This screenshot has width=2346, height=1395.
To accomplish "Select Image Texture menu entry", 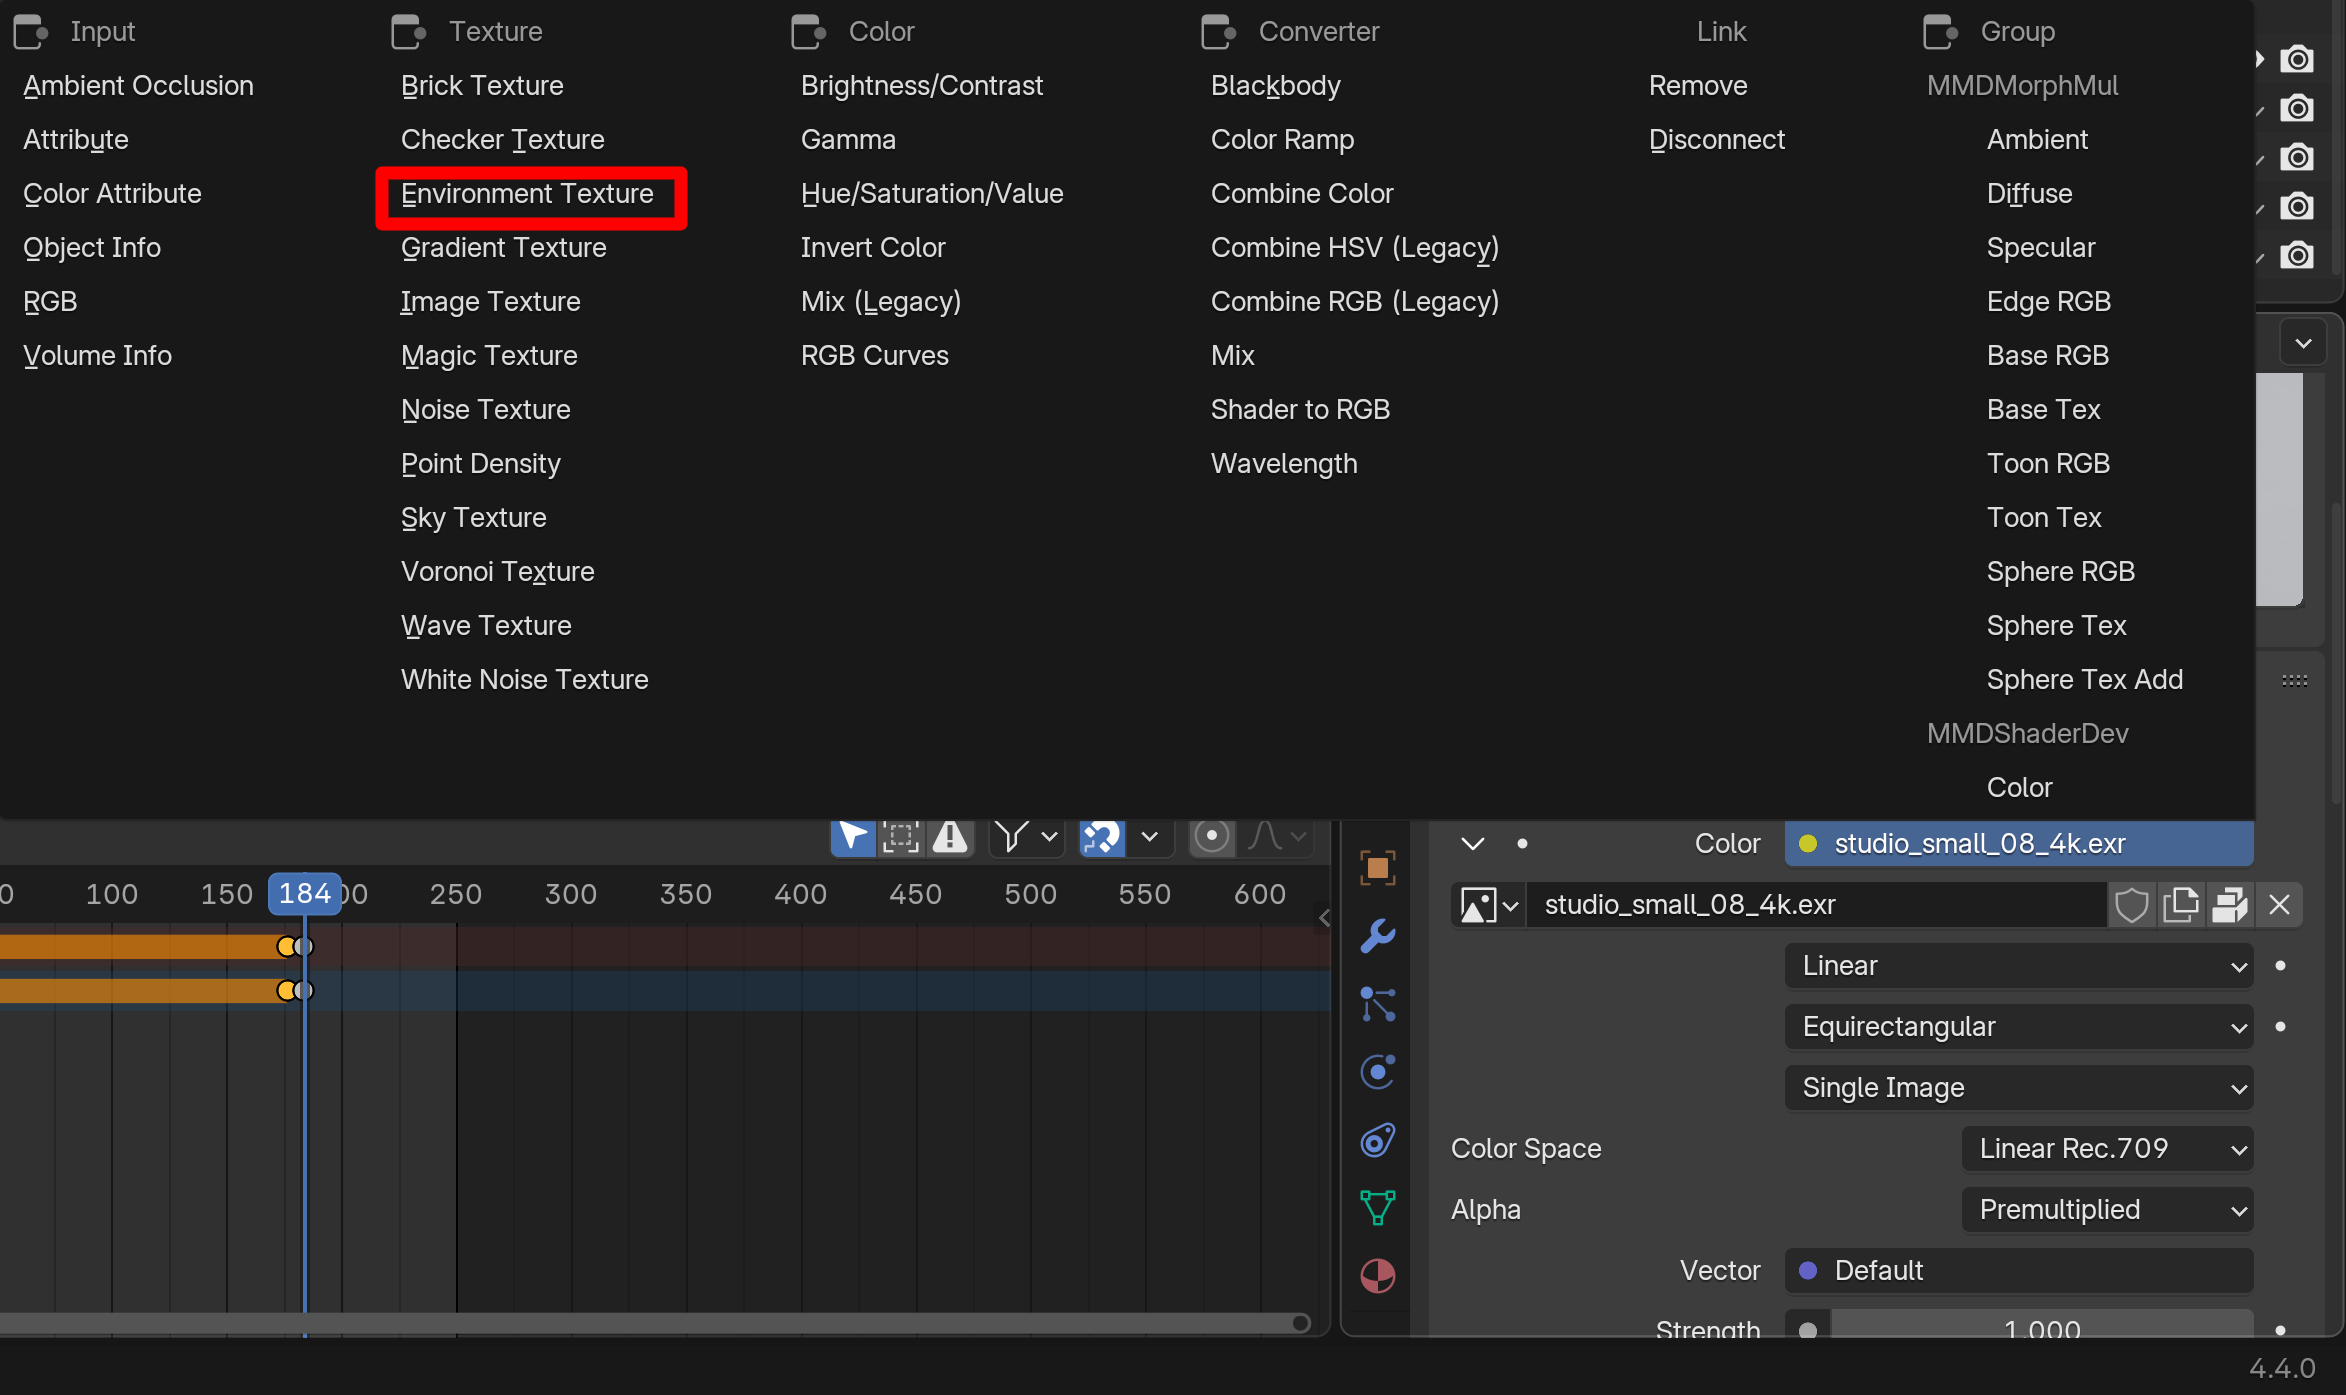I will 490,302.
